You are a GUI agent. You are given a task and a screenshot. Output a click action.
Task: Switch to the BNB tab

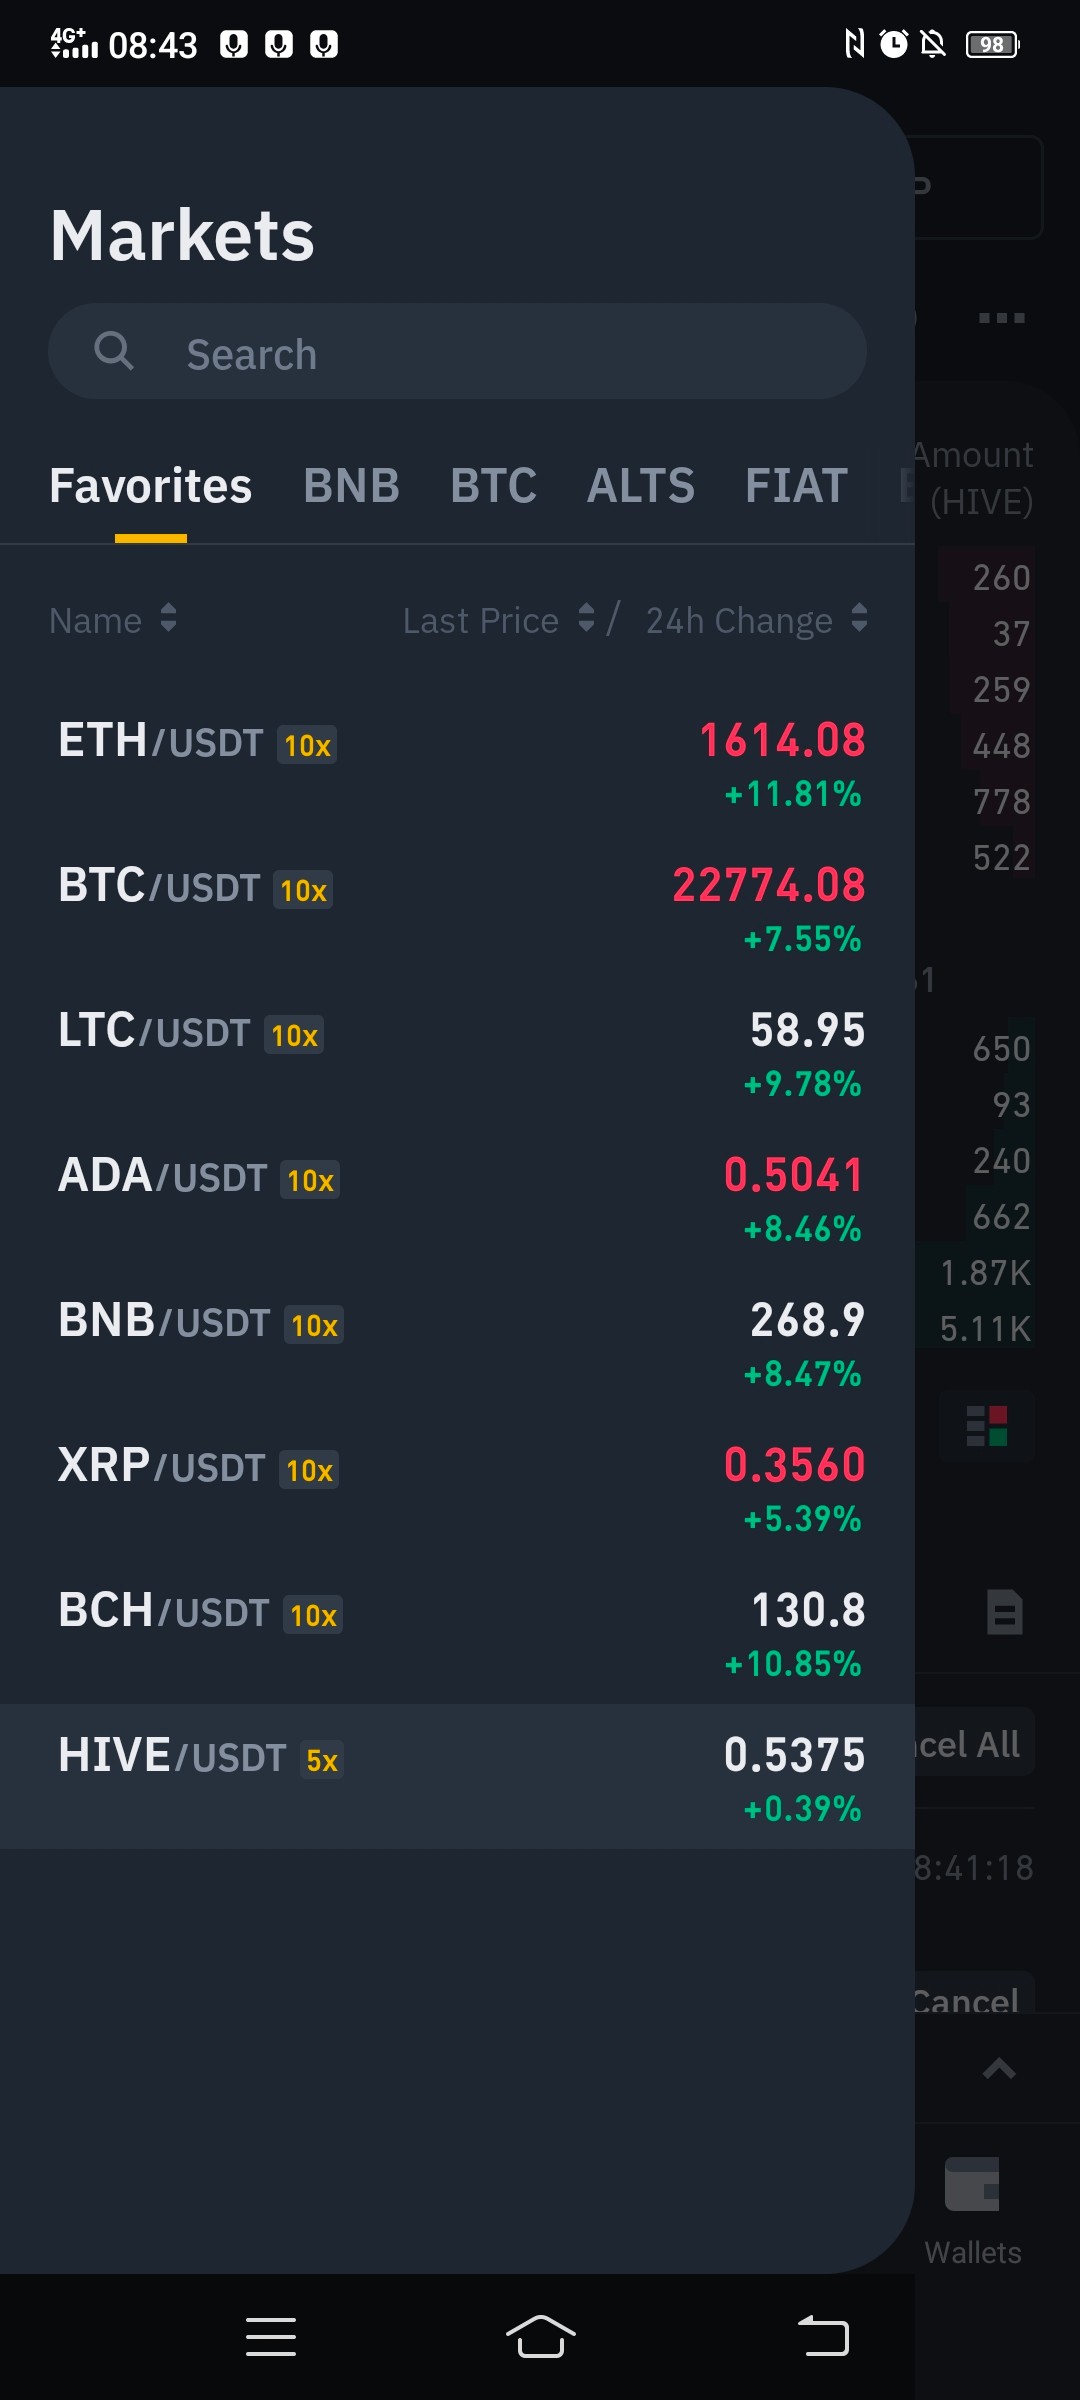tap(351, 486)
